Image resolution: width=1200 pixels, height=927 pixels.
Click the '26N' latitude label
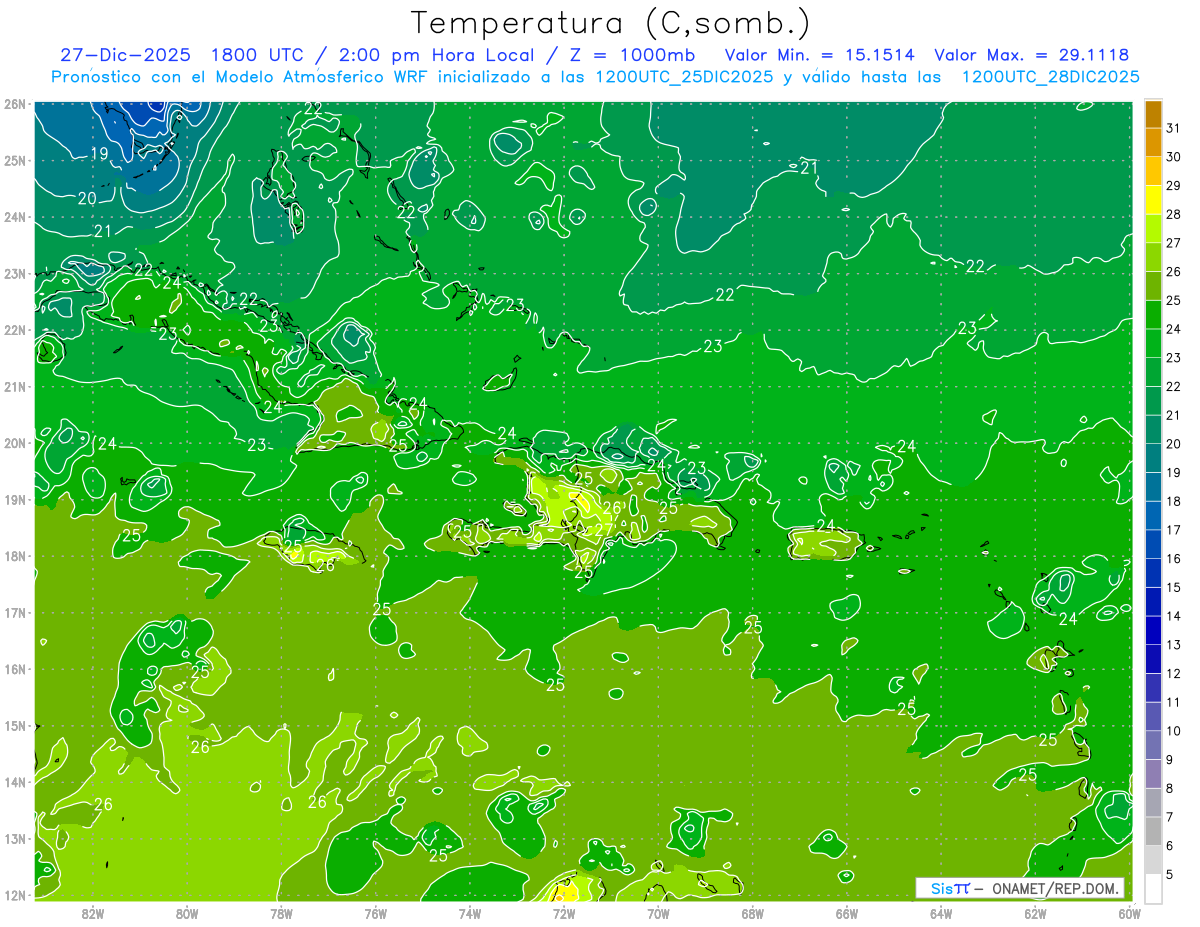14,104
